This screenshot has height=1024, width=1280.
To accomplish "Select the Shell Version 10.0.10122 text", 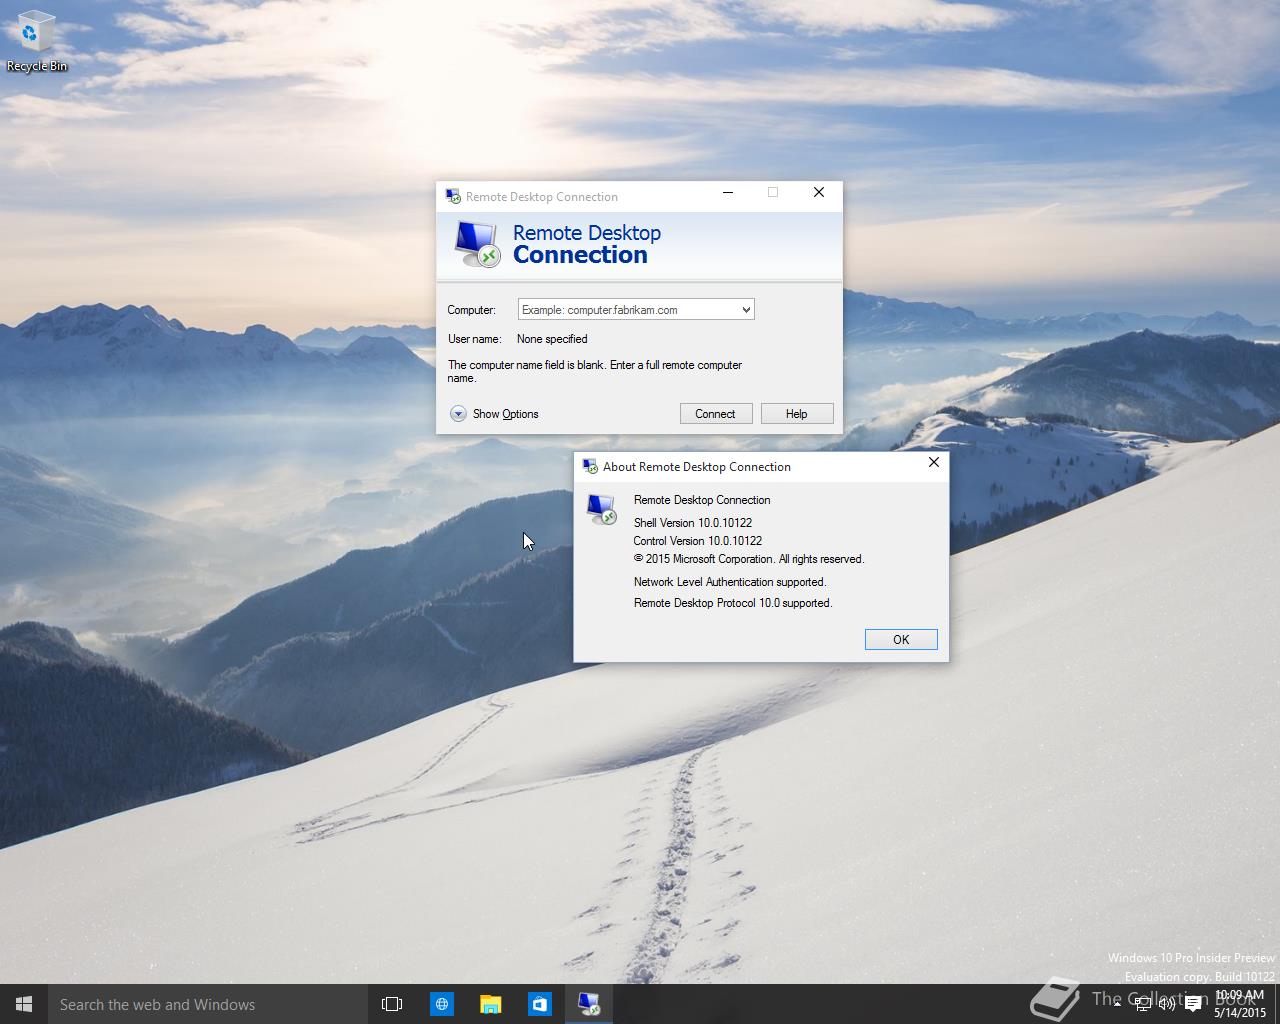I will 693,523.
